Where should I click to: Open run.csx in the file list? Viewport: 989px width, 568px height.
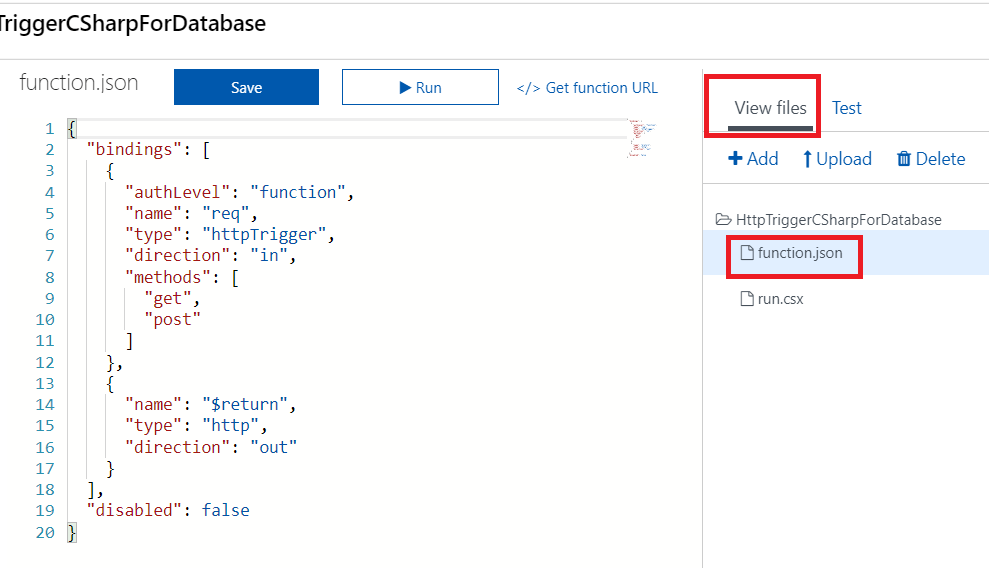click(x=772, y=299)
